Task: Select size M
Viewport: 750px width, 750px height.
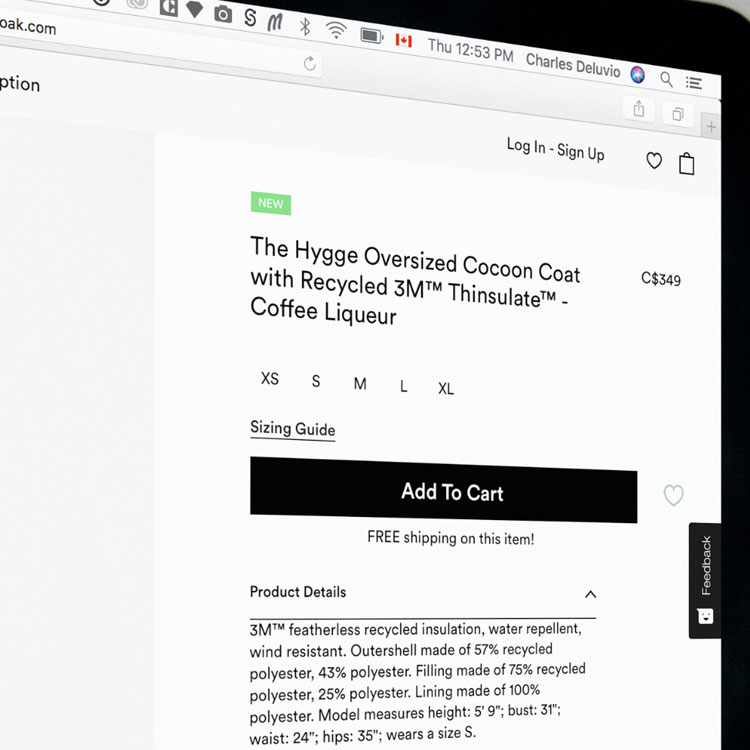Action: coord(360,384)
